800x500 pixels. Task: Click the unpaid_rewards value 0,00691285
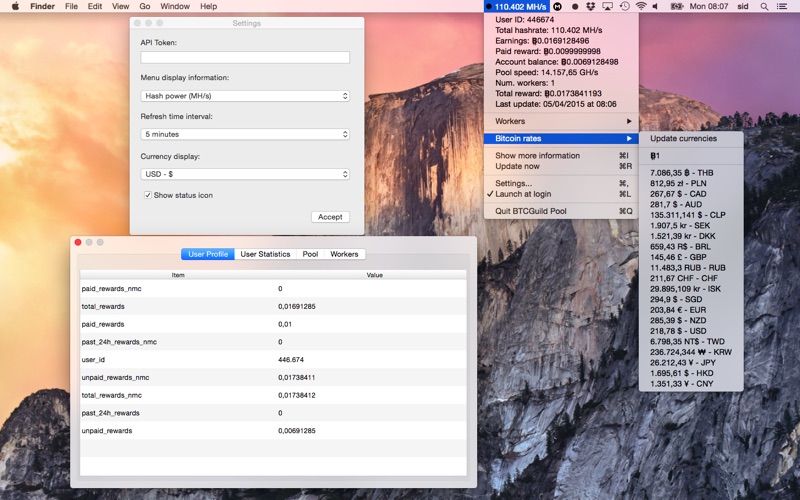(x=297, y=431)
